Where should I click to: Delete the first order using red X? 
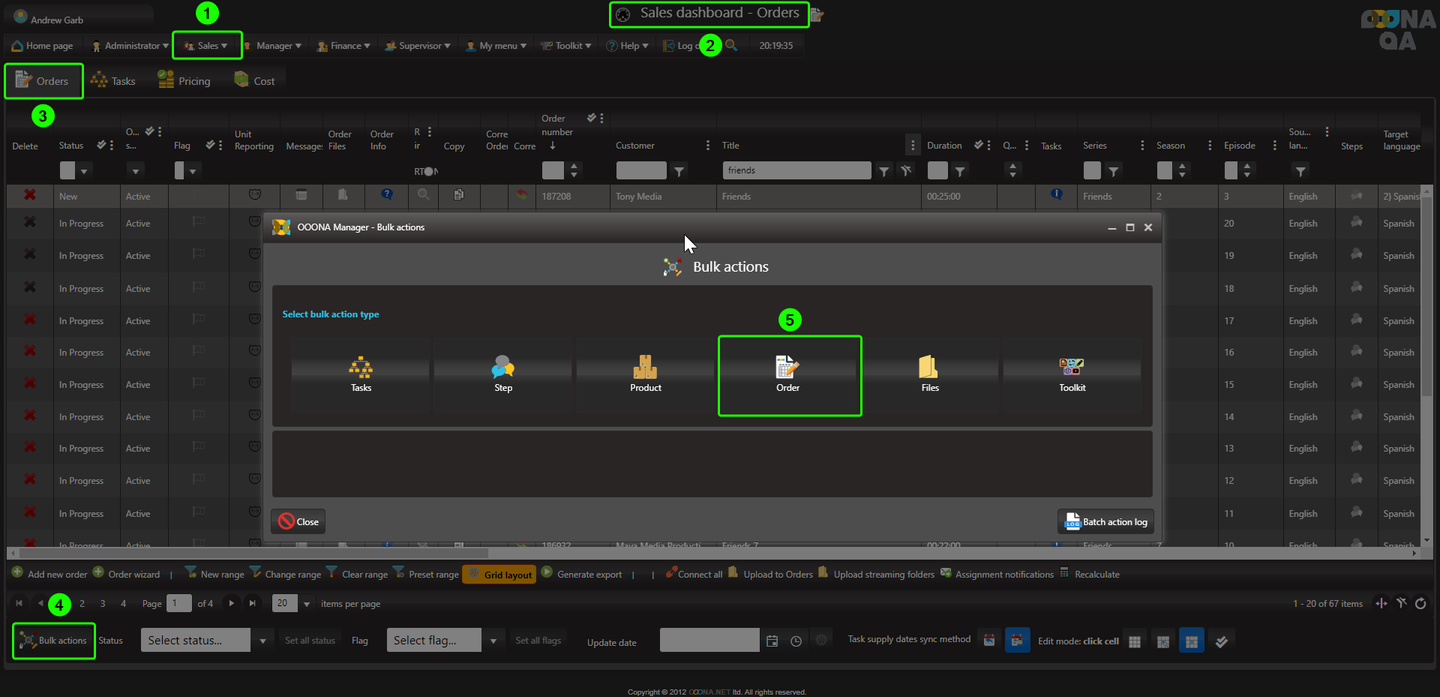(29, 196)
